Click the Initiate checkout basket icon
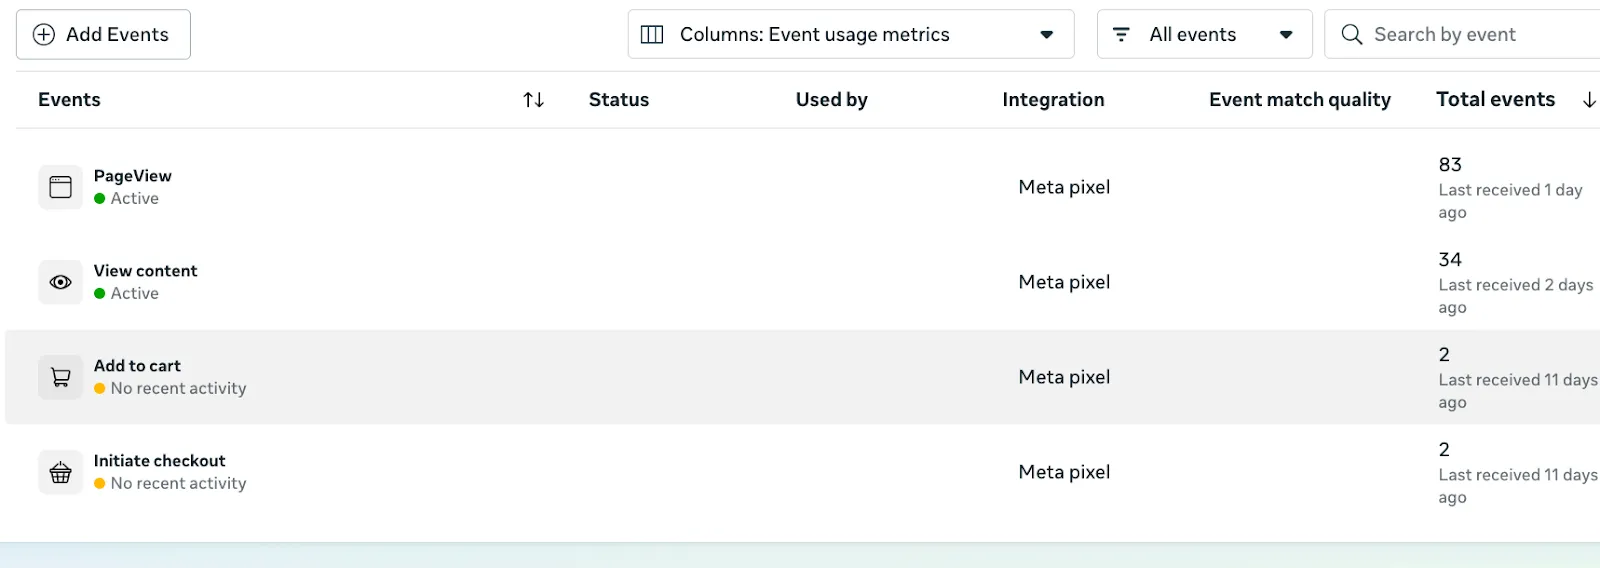 click(x=61, y=472)
